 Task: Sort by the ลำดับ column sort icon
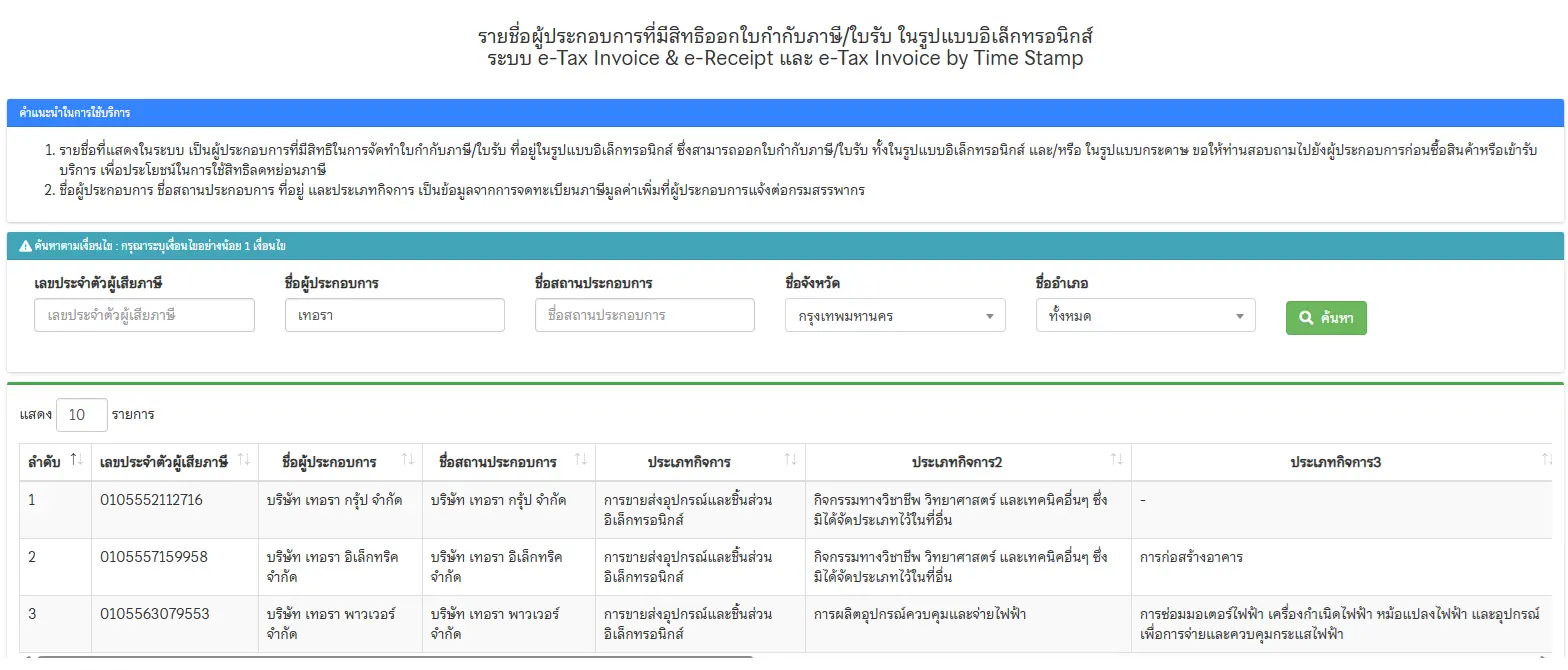click(76, 461)
